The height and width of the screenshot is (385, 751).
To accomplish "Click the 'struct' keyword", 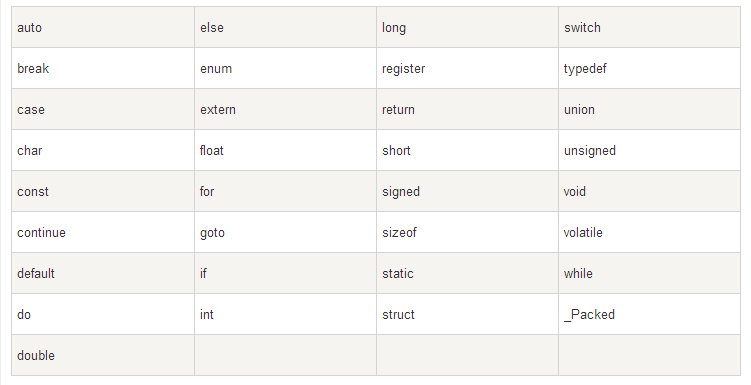I will [x=398, y=315].
